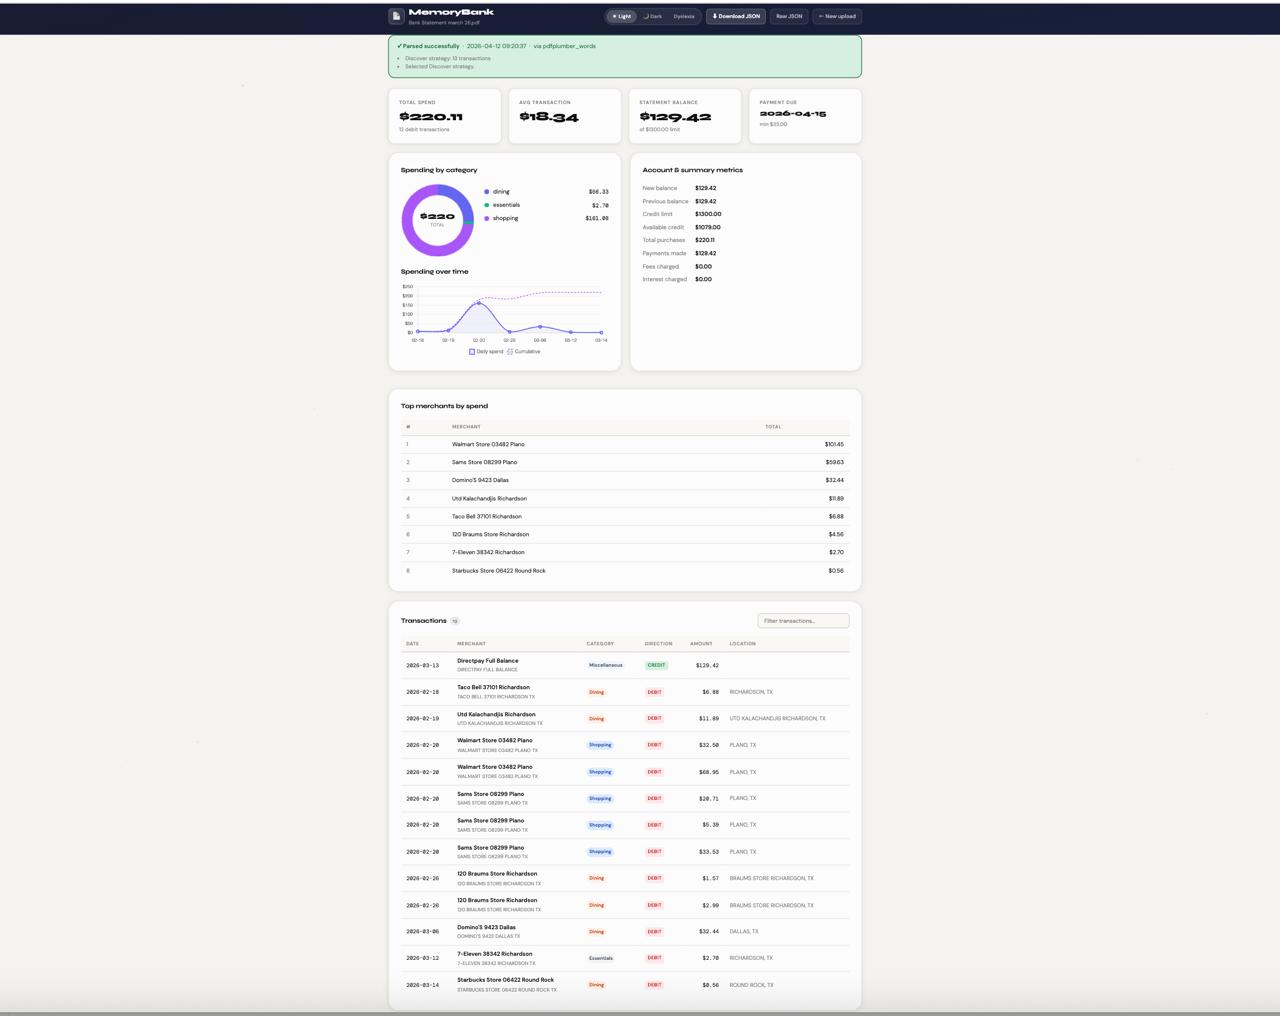Click the $5.39 Sams Store amount
Viewport: 1280px width, 1016px height.
(x=709, y=825)
